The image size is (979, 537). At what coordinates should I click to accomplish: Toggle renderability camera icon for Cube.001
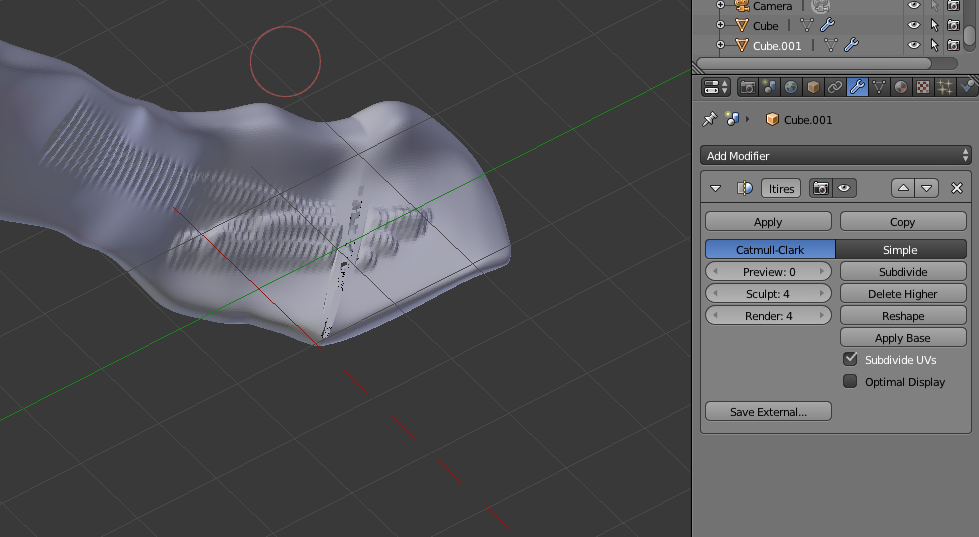953,45
